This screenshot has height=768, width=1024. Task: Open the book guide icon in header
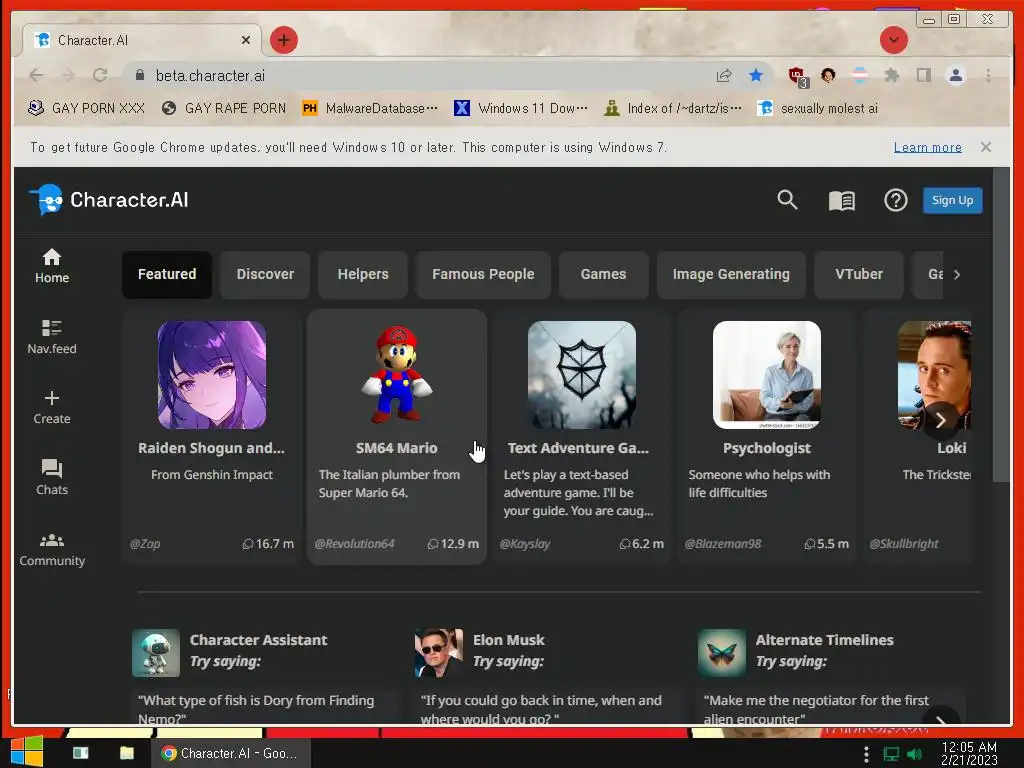tap(842, 200)
